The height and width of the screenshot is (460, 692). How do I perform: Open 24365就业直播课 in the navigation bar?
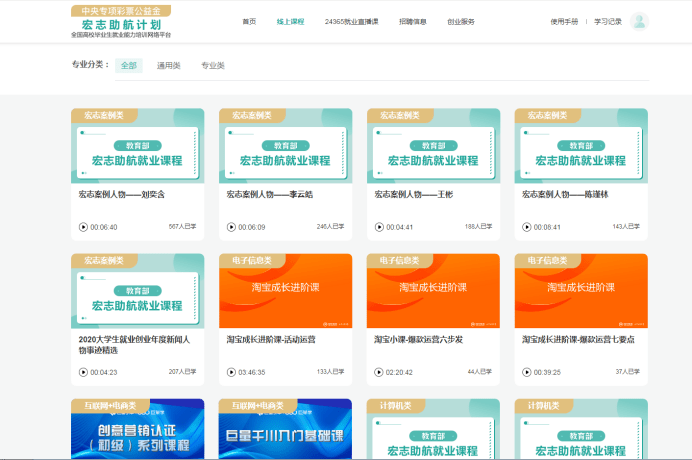coord(351,21)
